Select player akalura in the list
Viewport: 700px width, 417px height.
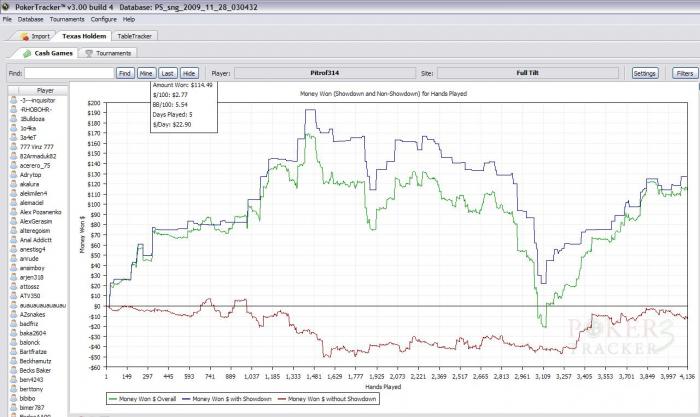point(29,184)
